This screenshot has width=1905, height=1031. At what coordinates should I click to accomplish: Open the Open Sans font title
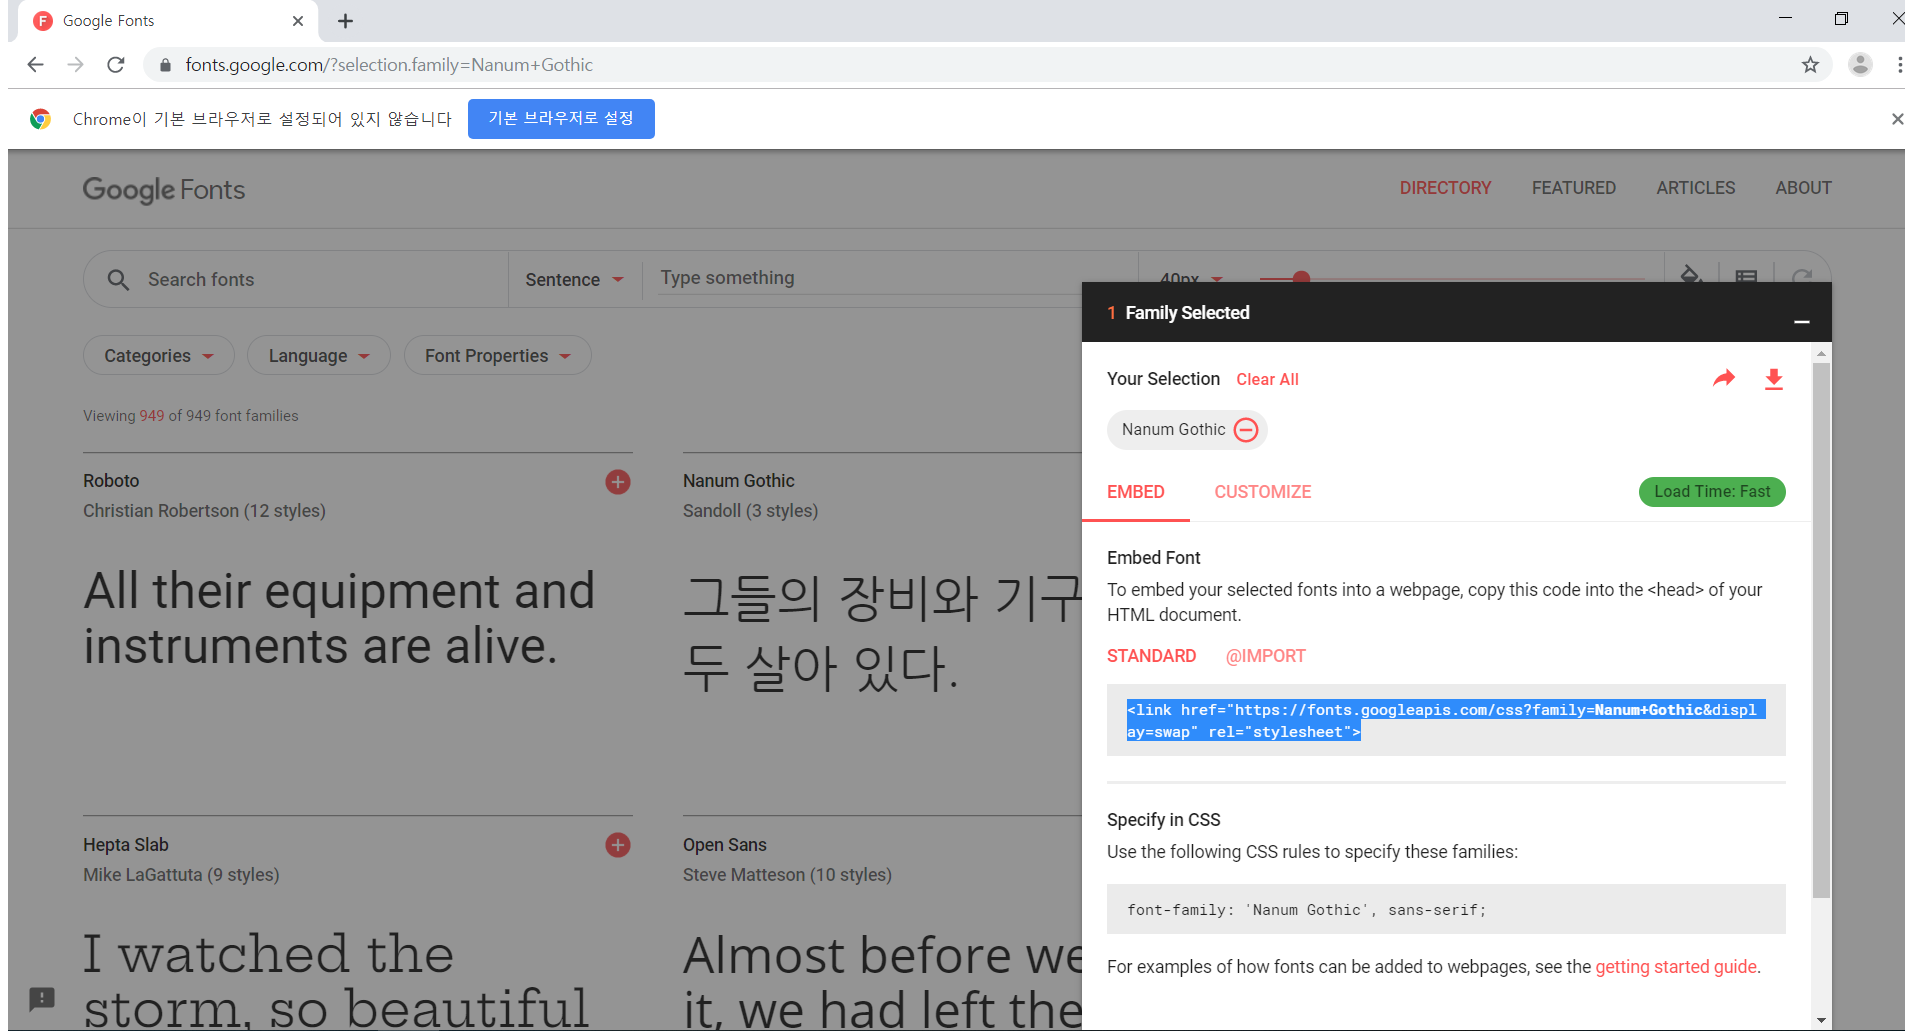[x=725, y=845]
